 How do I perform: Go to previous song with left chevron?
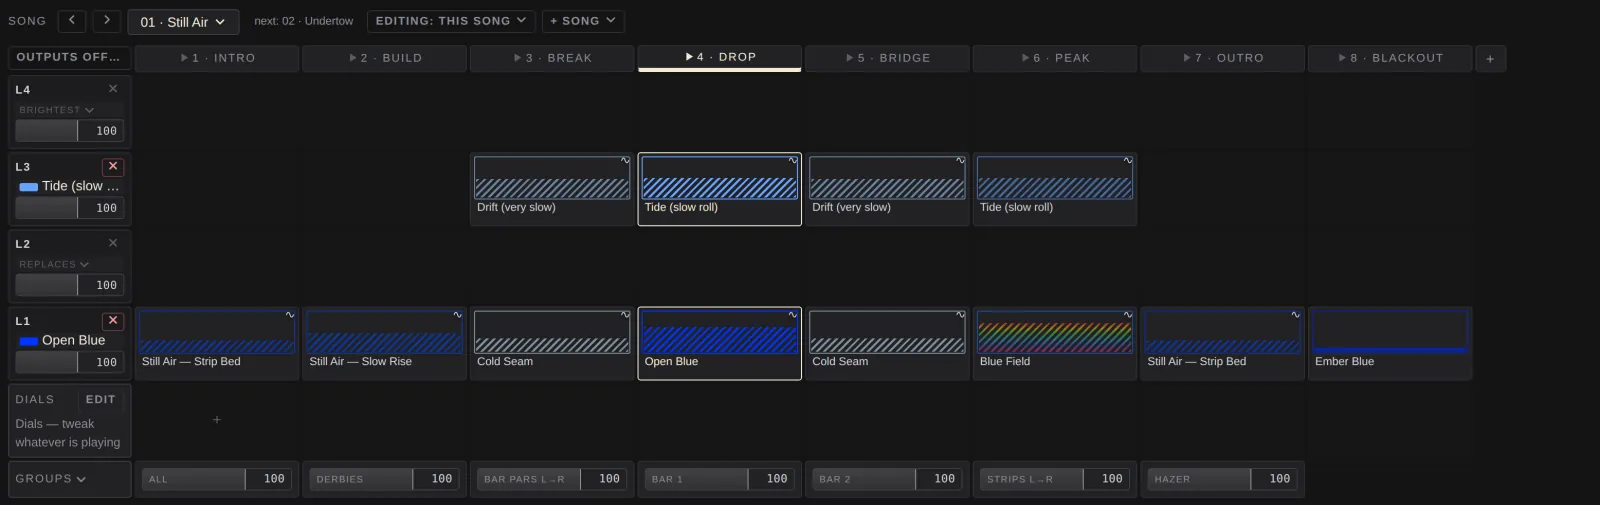(x=72, y=21)
